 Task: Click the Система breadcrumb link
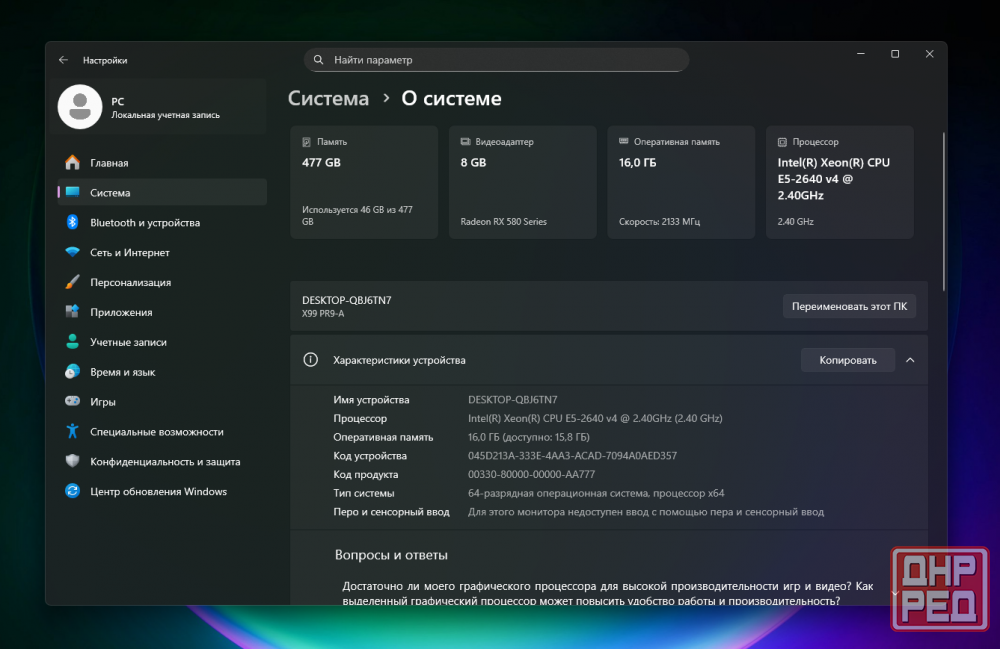click(x=328, y=98)
